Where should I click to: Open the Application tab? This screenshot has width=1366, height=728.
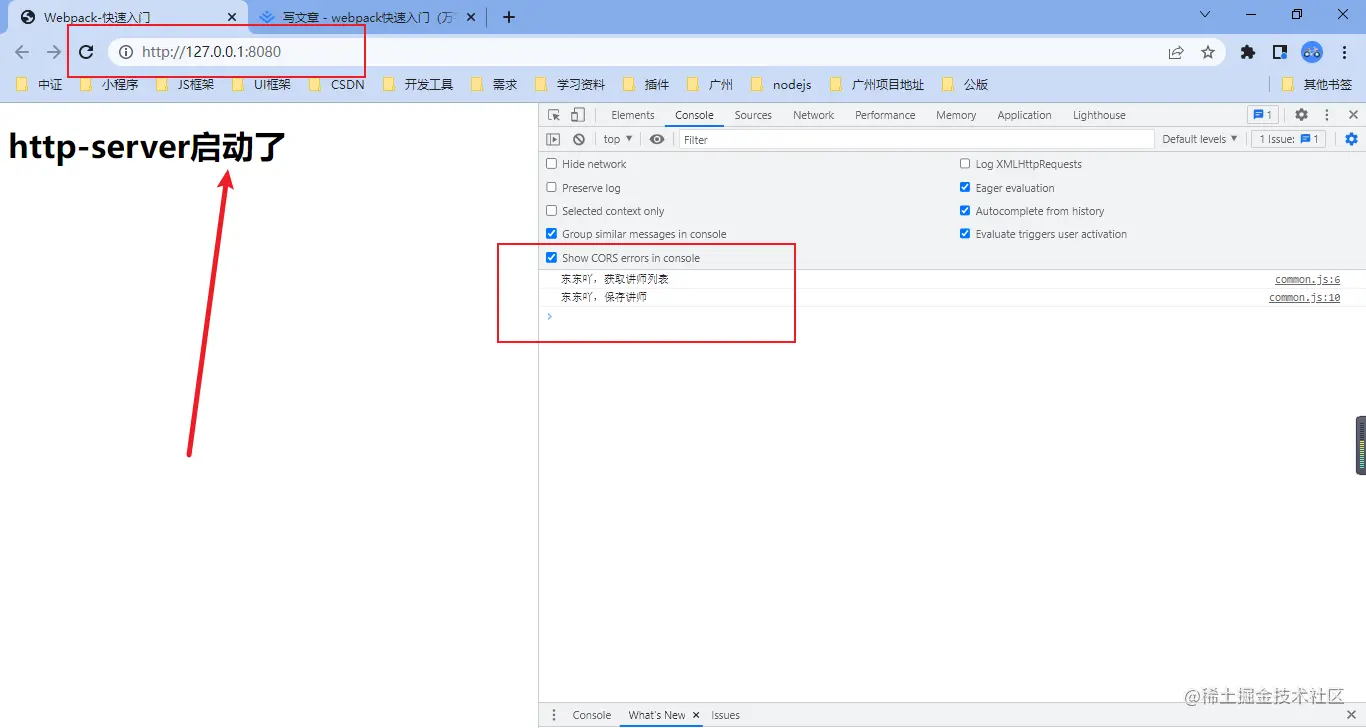tap(1024, 115)
